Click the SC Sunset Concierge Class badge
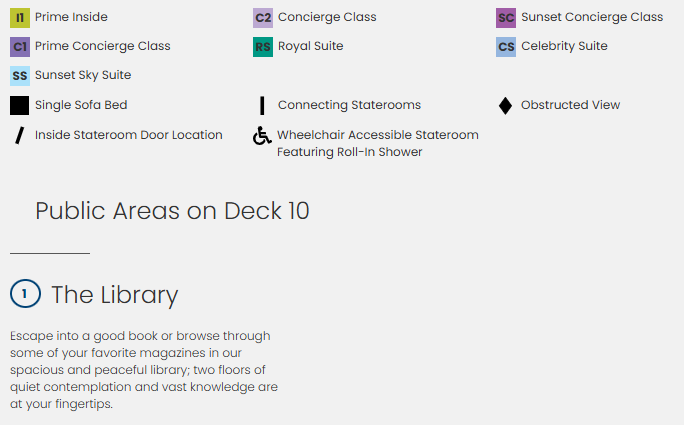 coord(506,17)
